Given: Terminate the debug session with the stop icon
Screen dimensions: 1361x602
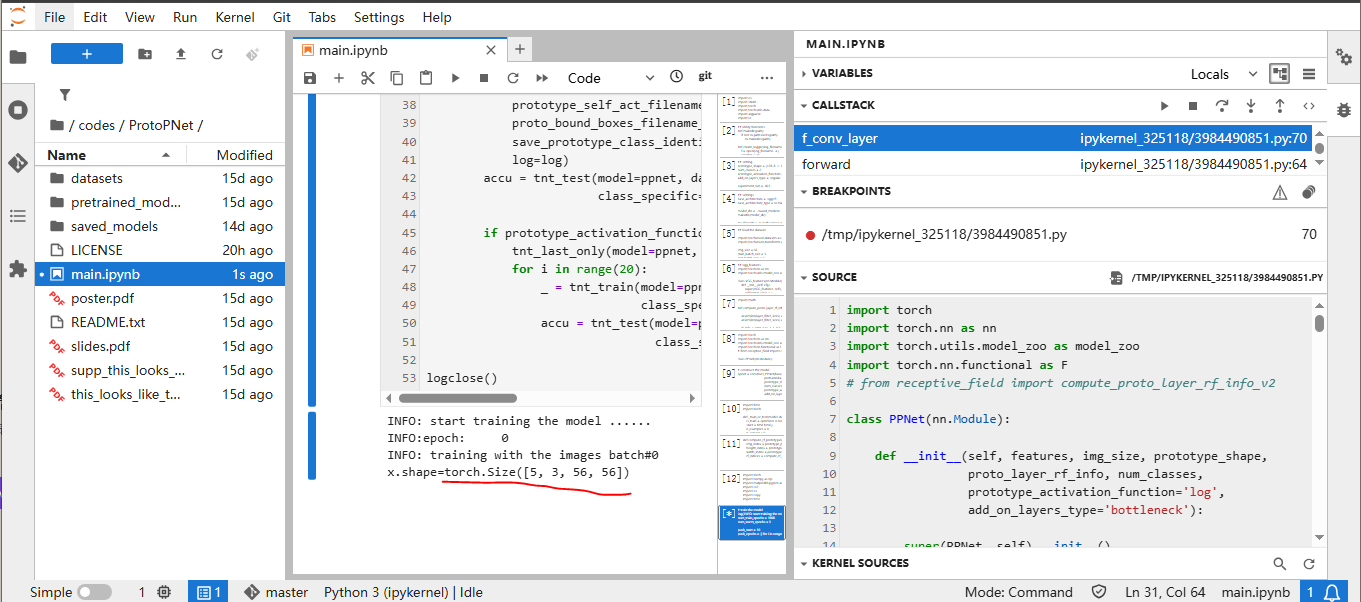Looking at the screenshot, I should point(1192,105).
